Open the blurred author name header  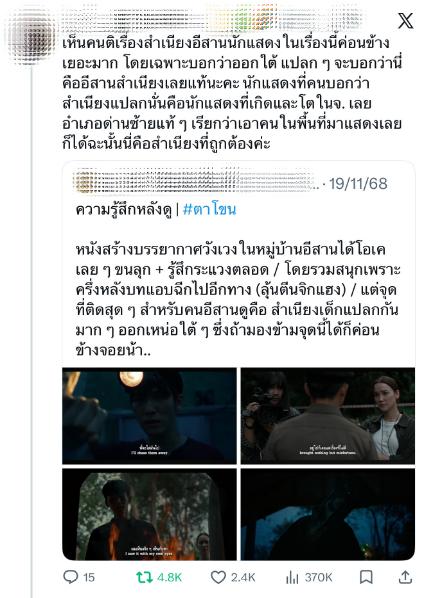tap(214, 17)
